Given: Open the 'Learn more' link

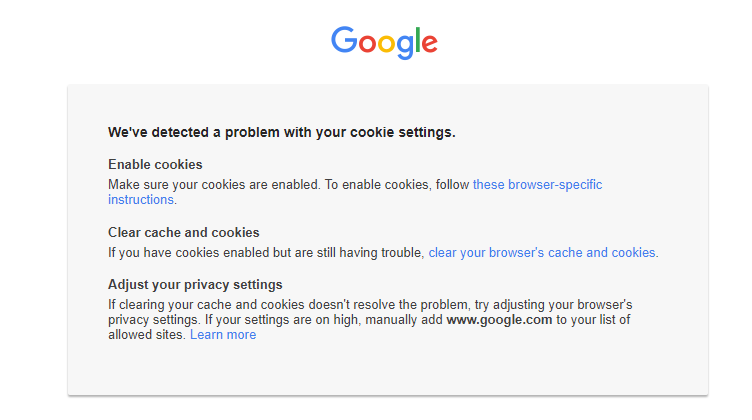Looking at the screenshot, I should point(223,335).
